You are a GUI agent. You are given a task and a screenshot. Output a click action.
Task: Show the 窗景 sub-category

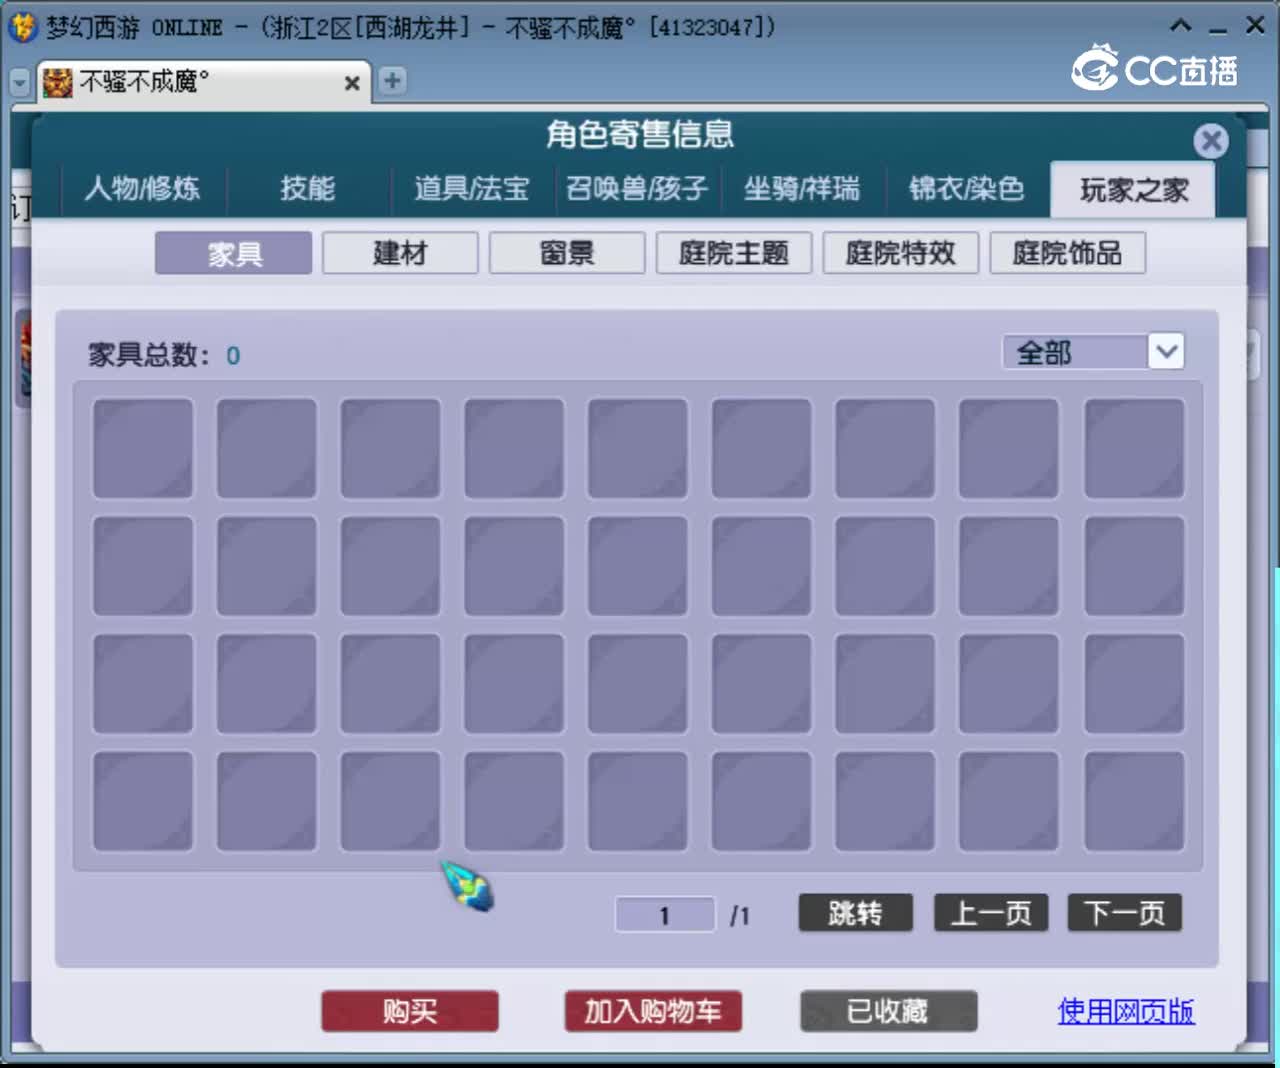[x=567, y=253]
